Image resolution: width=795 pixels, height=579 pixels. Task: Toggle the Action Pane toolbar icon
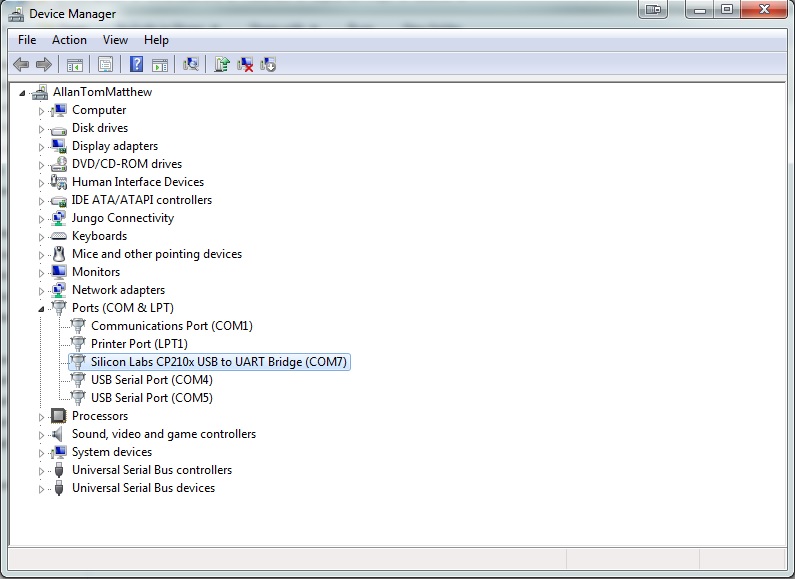(x=160, y=64)
